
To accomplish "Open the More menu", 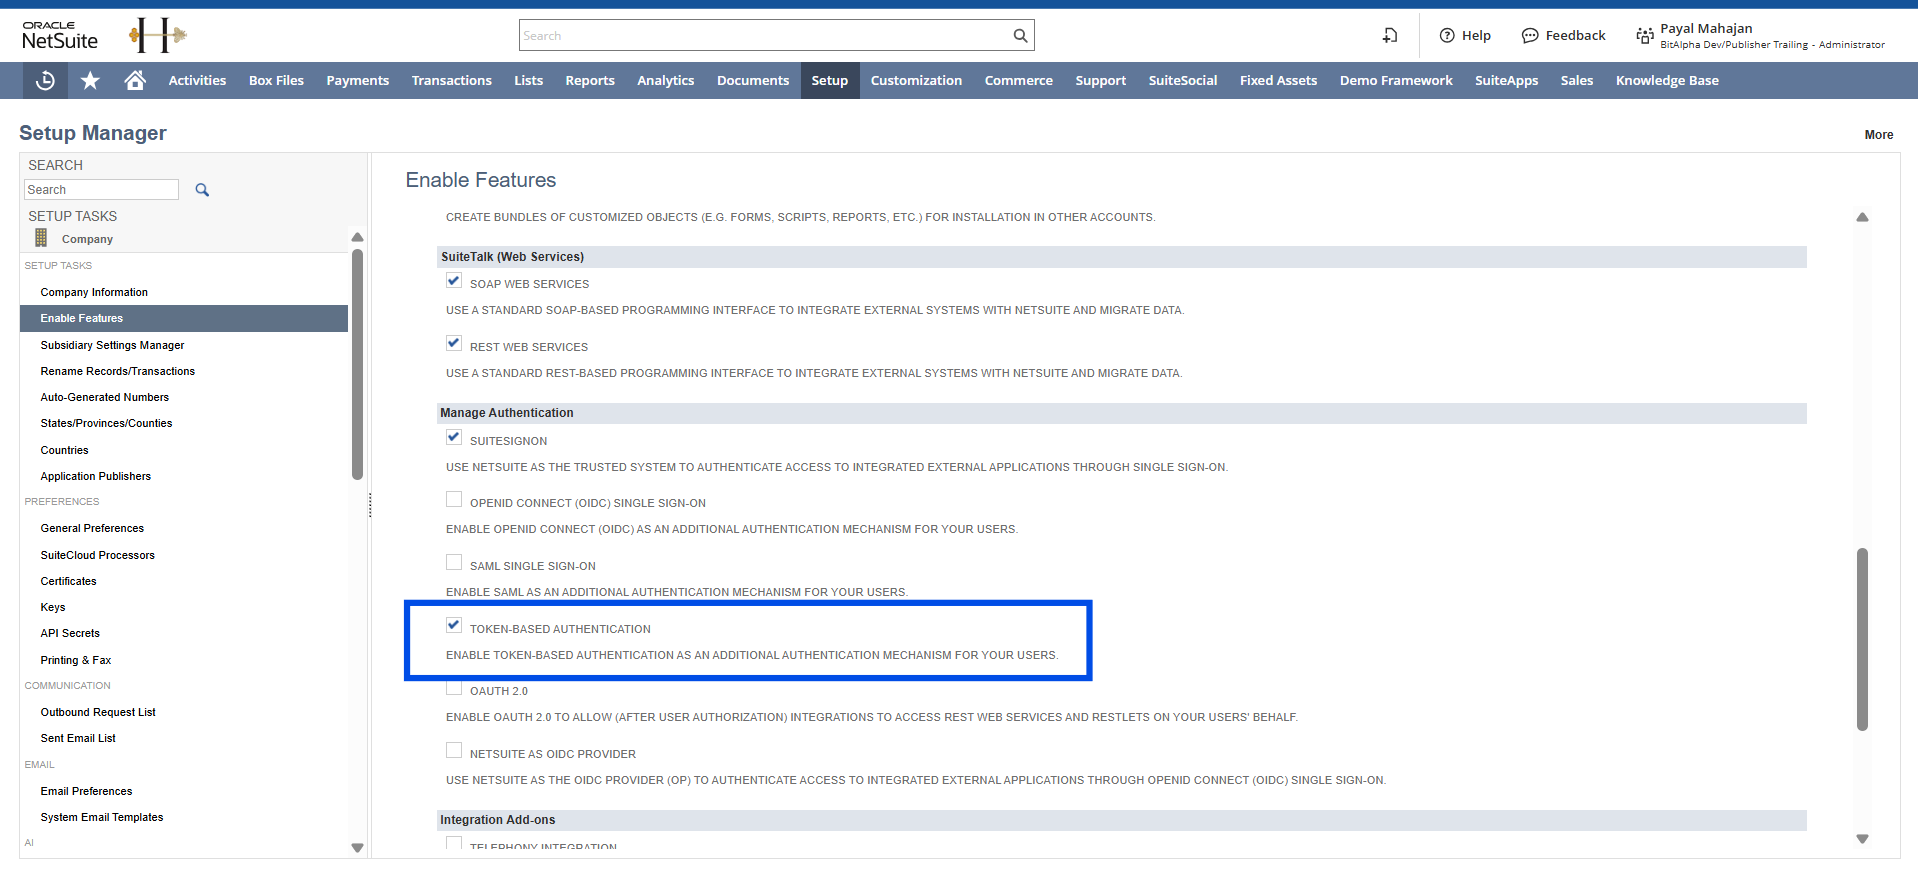I will [1878, 135].
